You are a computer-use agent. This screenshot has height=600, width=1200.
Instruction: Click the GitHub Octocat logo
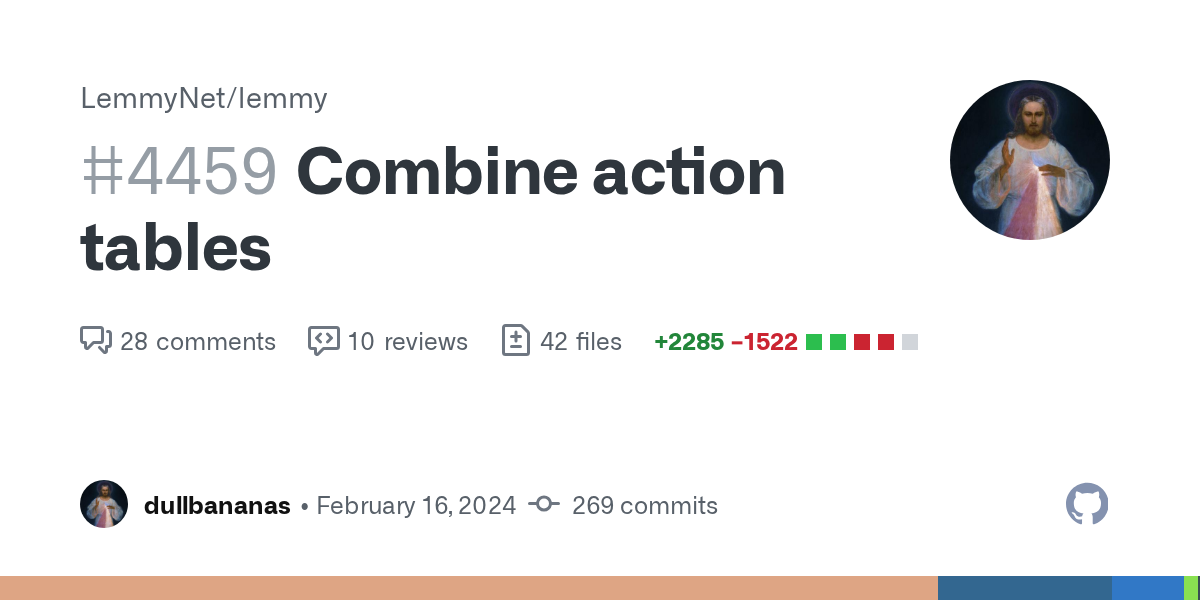[x=1087, y=504]
